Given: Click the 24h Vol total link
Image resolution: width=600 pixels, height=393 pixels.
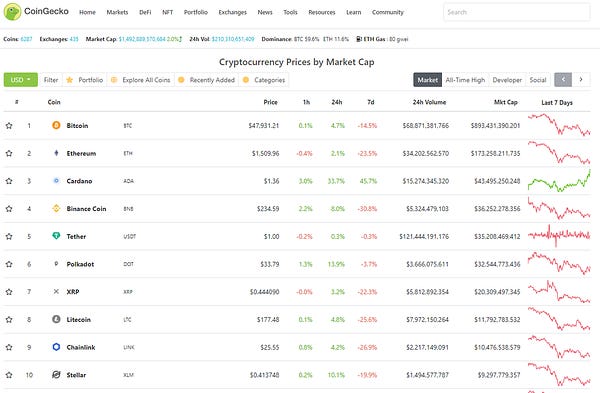Looking at the screenshot, I should (233, 39).
